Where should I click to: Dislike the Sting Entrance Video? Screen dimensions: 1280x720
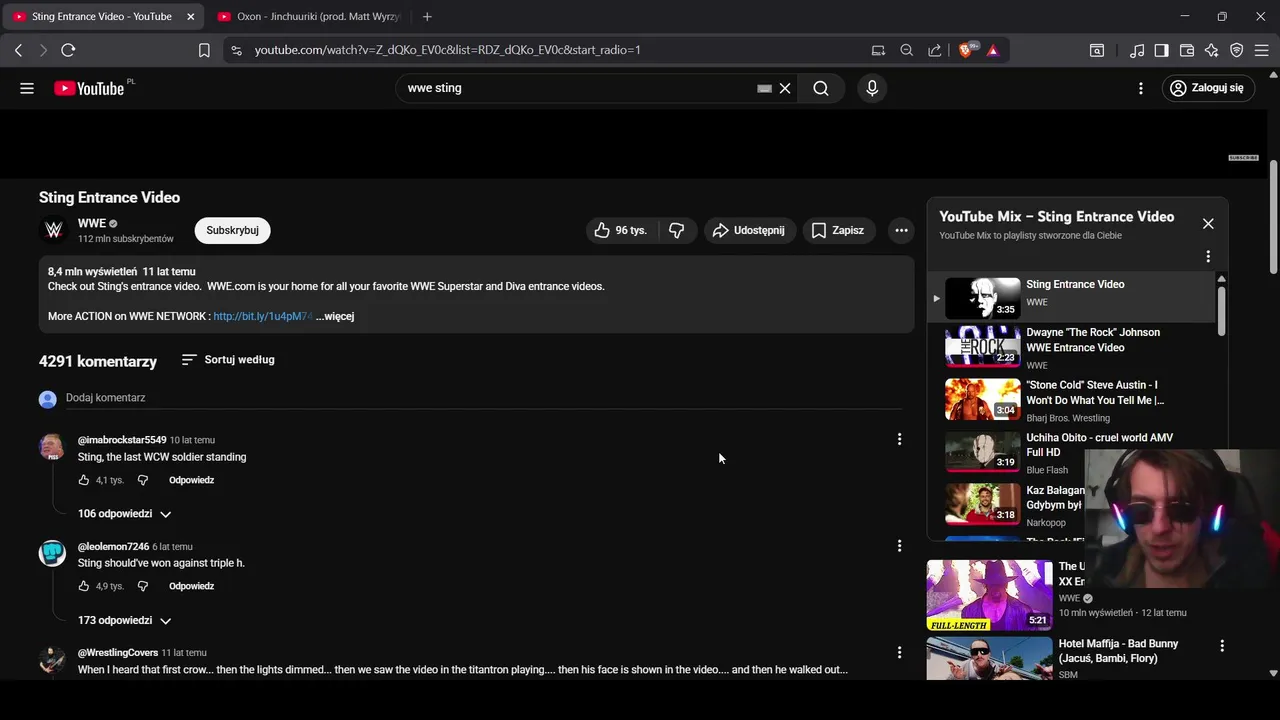677,230
